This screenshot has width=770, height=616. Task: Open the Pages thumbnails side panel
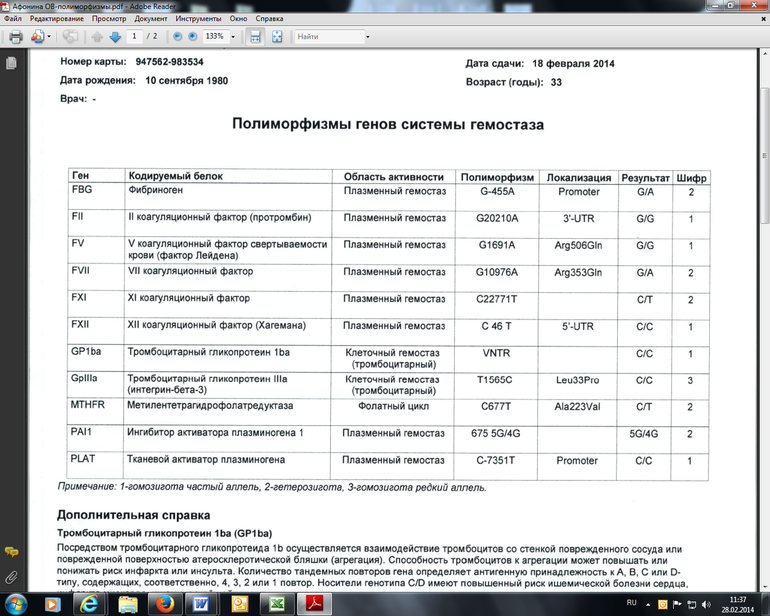(11, 63)
